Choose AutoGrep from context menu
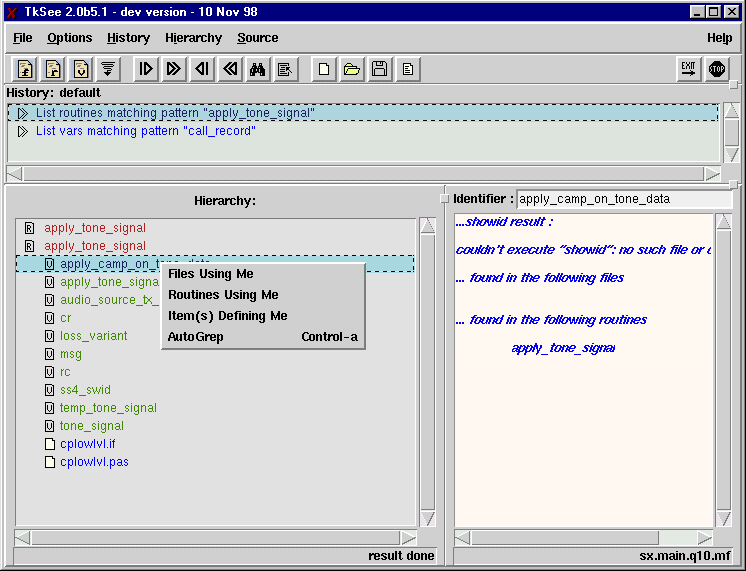The width and height of the screenshot is (746, 571). tap(264, 337)
